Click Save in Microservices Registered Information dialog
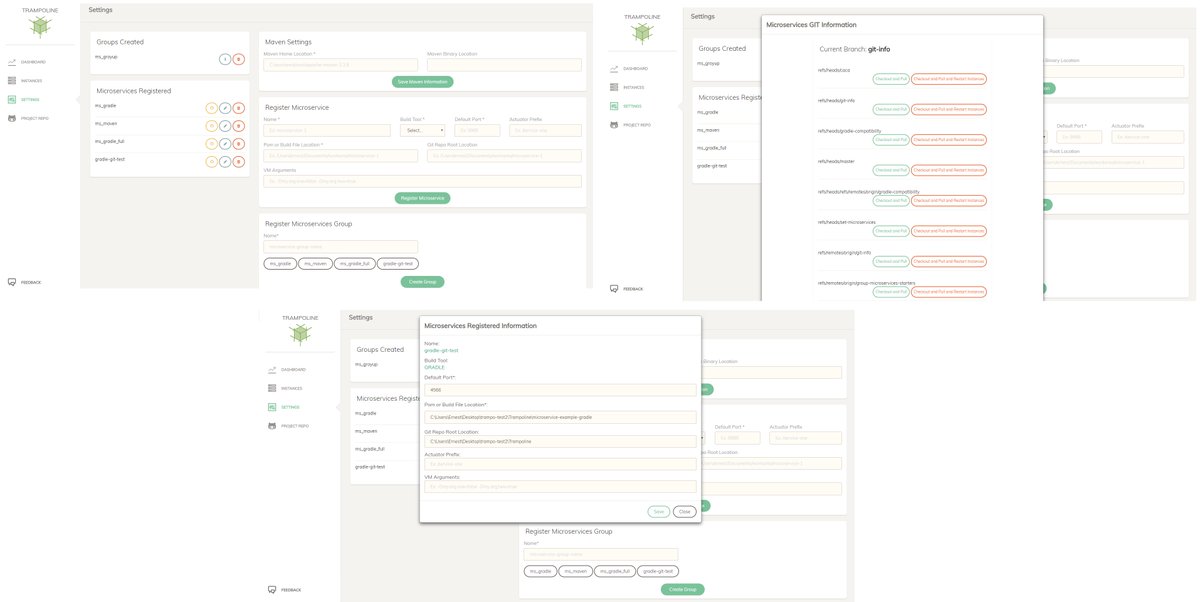This screenshot has width=1200, height=602. coord(658,511)
